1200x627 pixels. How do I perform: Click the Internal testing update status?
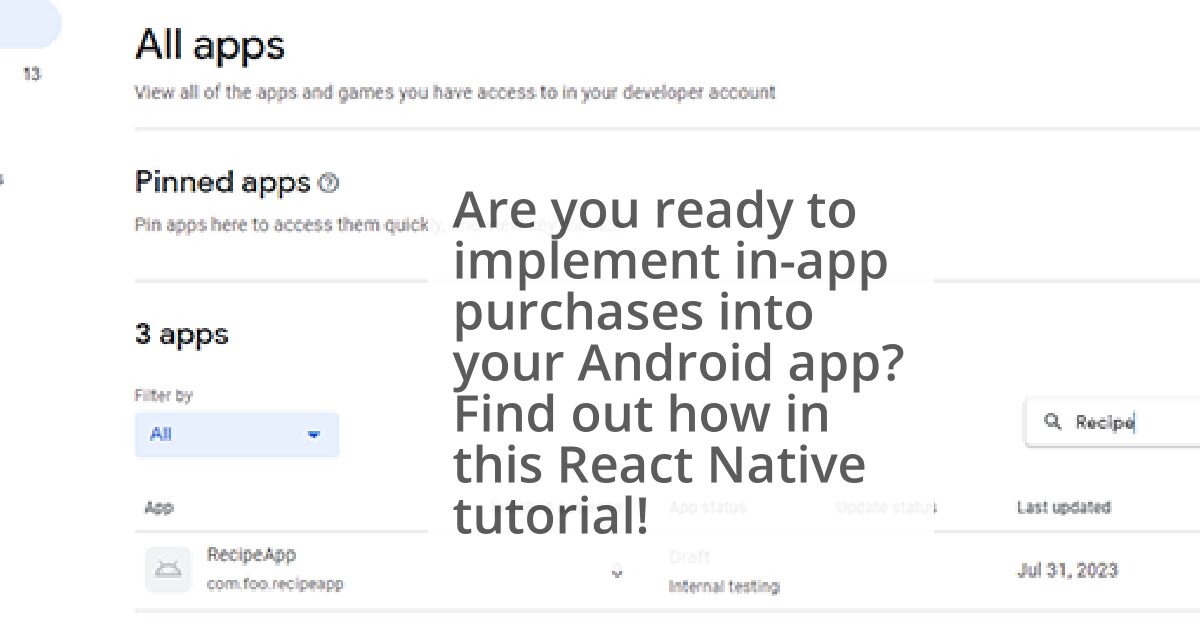[723, 587]
